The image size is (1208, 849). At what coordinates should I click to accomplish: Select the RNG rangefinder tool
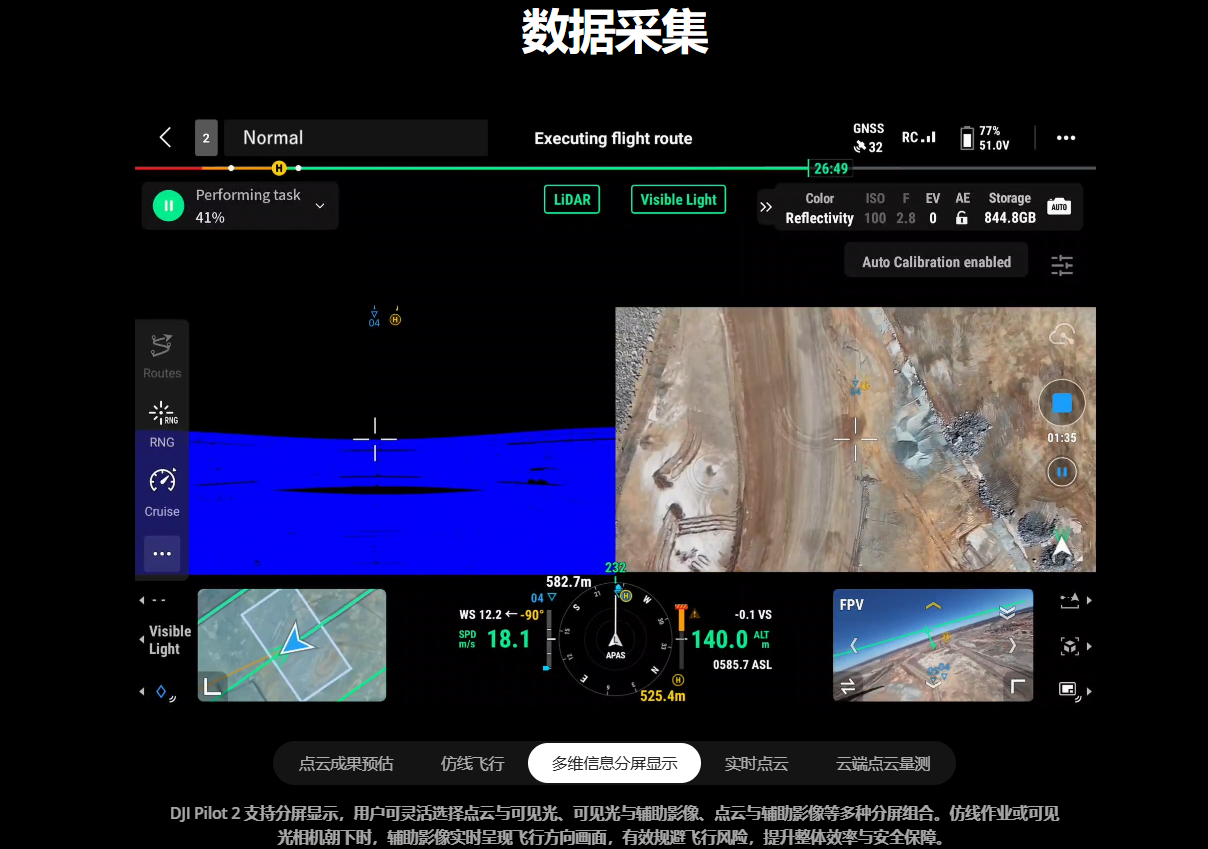tap(162, 423)
